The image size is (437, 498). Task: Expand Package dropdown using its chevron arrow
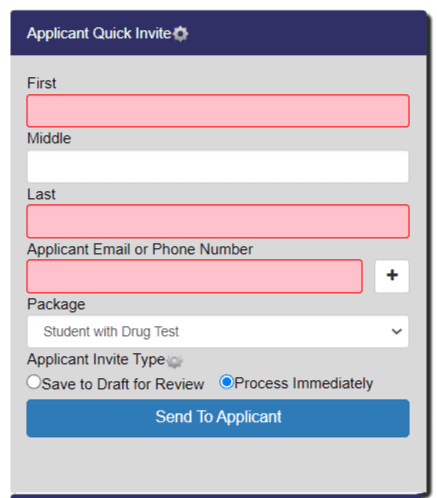(x=396, y=332)
